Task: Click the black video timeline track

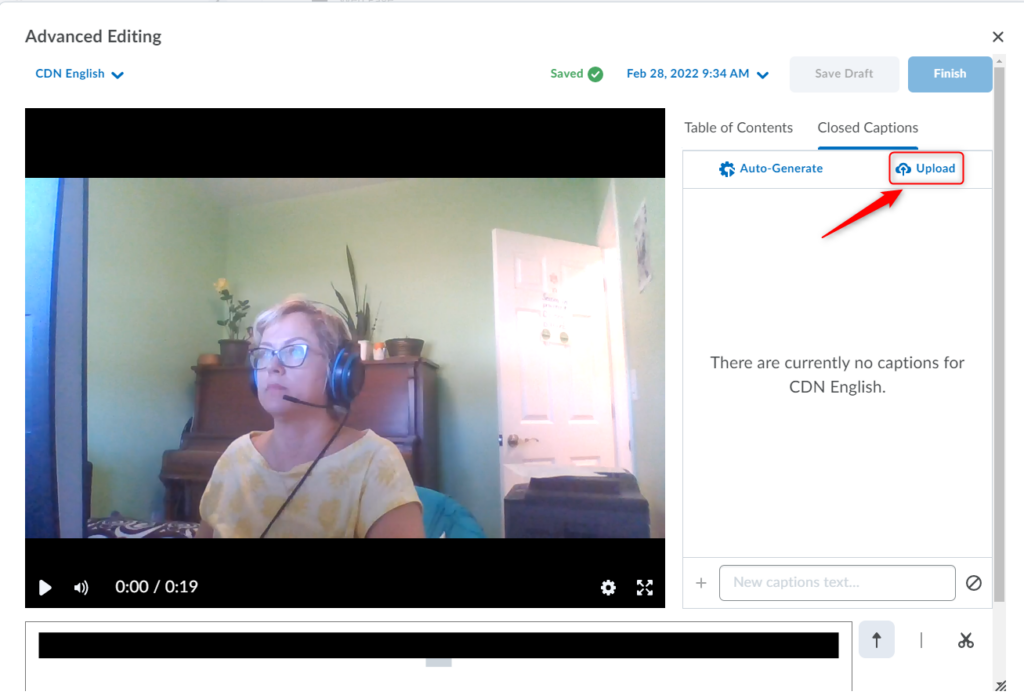Action: pyautogui.click(x=438, y=646)
